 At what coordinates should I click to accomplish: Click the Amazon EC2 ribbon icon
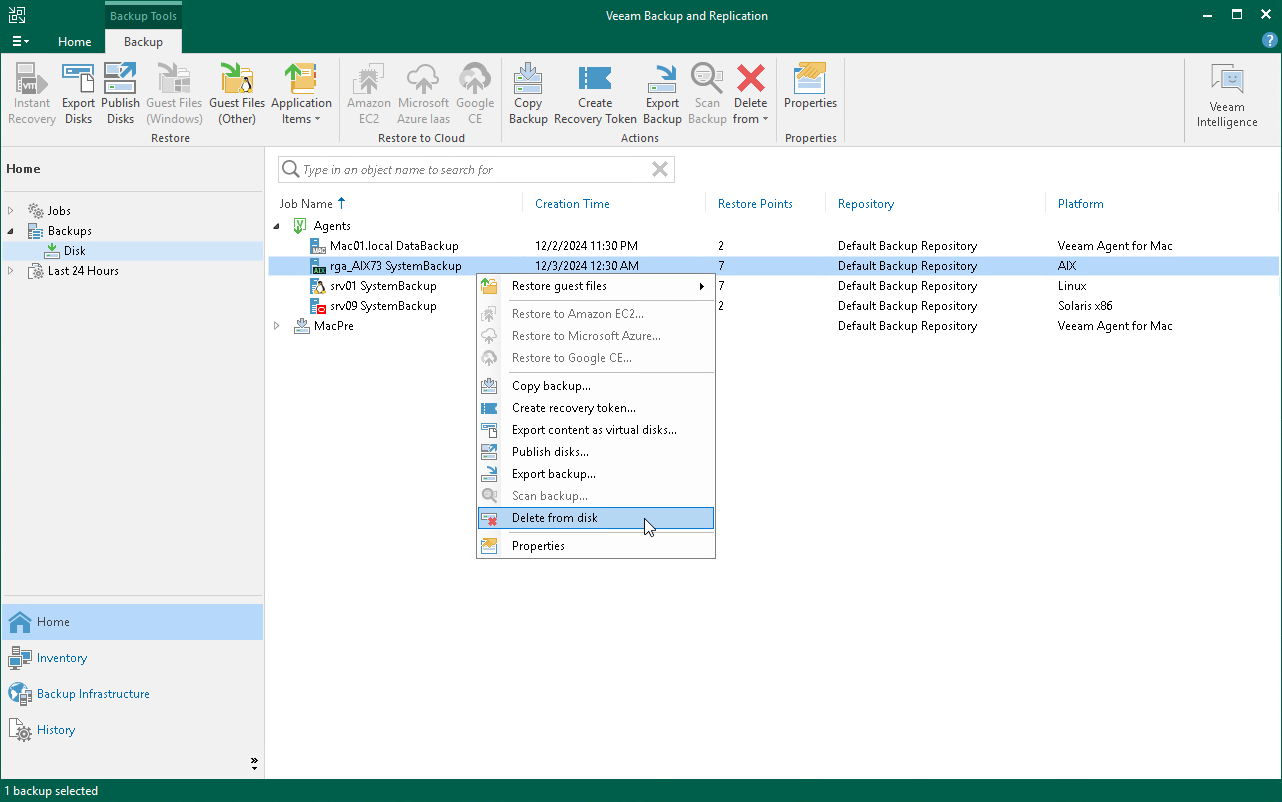[x=369, y=94]
